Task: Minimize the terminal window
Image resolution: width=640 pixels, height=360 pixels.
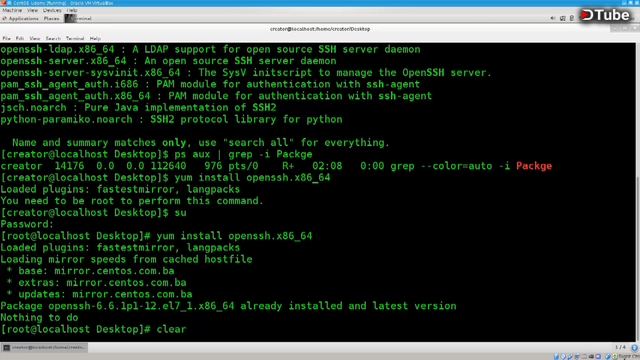Action: pyautogui.click(x=615, y=29)
